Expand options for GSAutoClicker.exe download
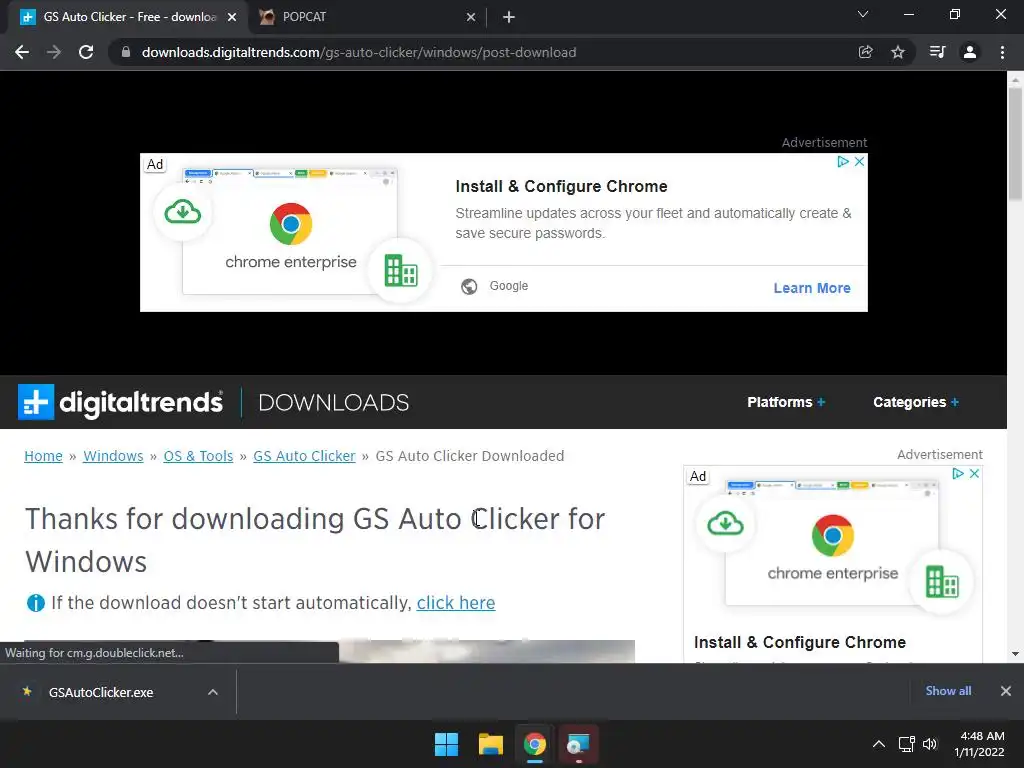The width and height of the screenshot is (1024, 768). coord(213,692)
